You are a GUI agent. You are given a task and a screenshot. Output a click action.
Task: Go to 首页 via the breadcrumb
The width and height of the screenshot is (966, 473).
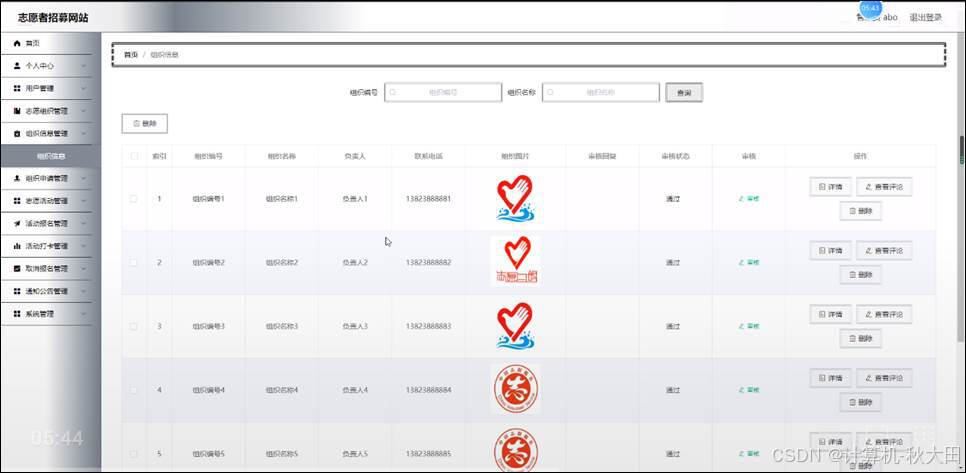coord(131,55)
